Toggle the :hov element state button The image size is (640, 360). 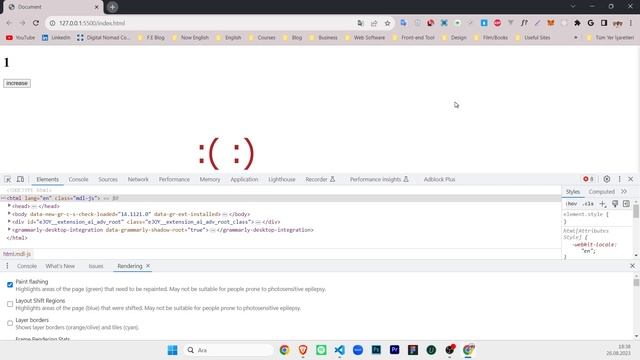[571, 203]
